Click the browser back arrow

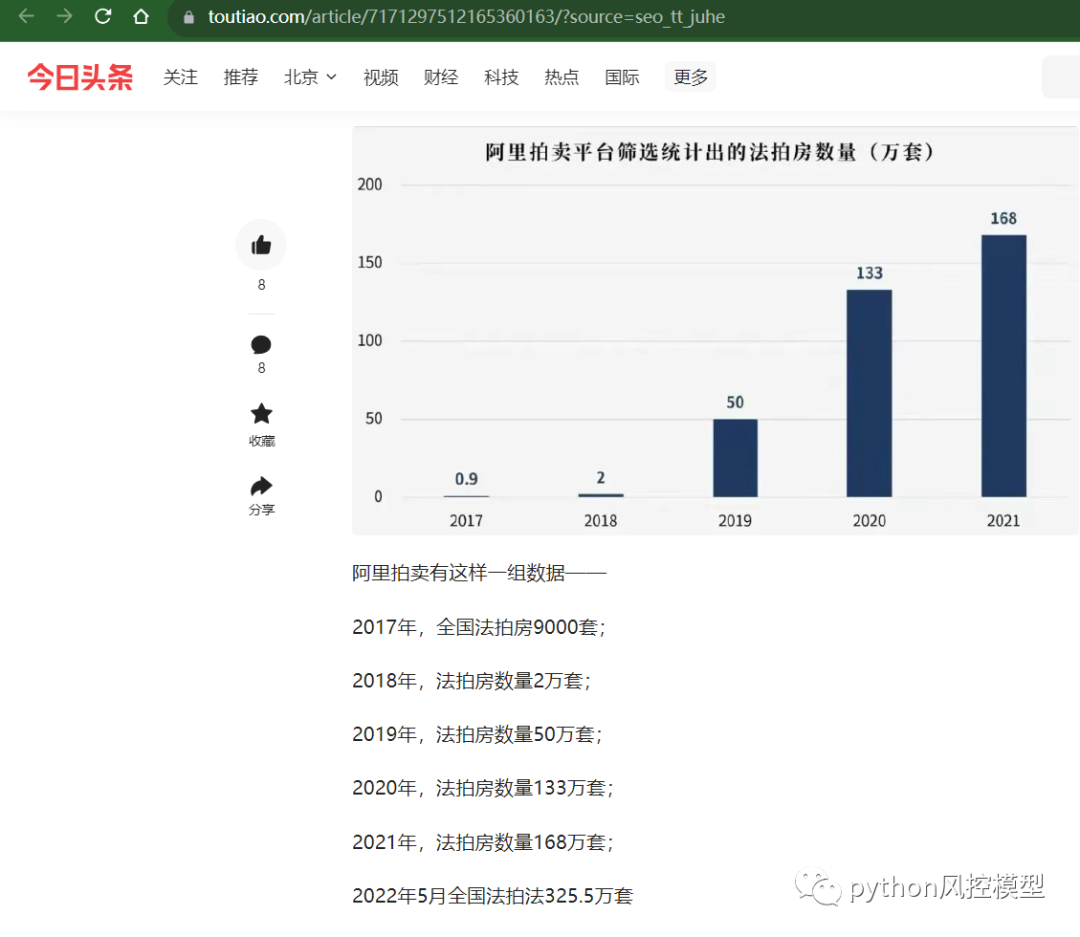coord(26,16)
